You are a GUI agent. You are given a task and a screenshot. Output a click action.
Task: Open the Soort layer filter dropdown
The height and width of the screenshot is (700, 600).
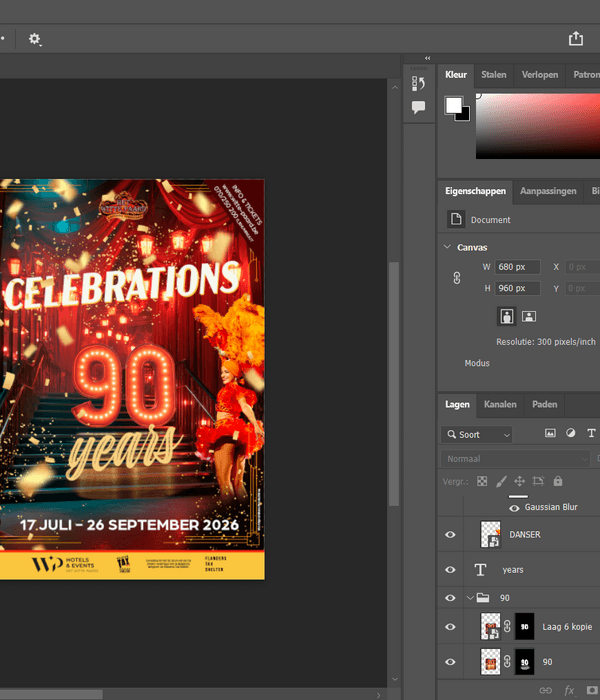tap(477, 435)
